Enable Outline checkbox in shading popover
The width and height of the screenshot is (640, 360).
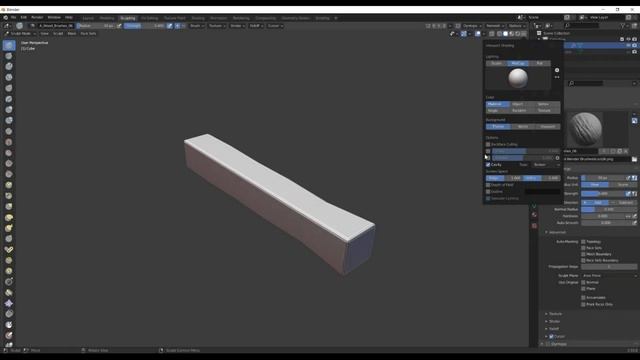coord(488,191)
